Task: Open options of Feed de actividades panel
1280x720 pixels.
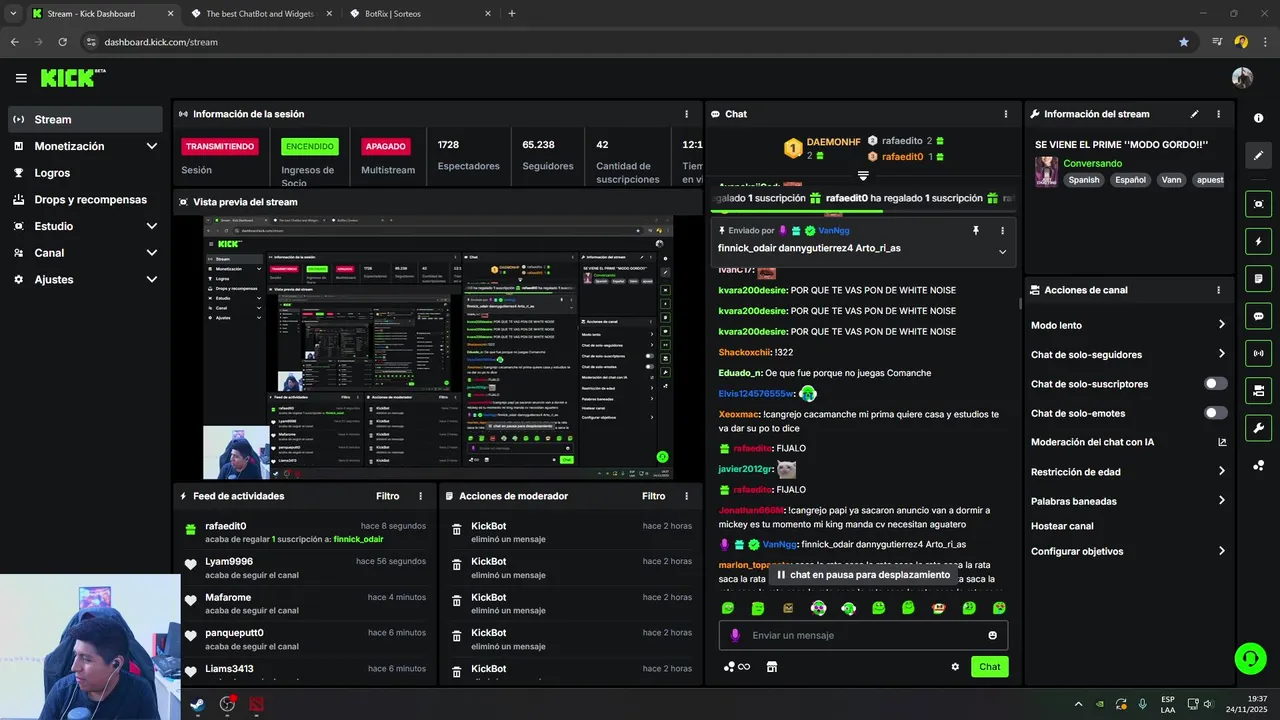Action: tap(420, 496)
